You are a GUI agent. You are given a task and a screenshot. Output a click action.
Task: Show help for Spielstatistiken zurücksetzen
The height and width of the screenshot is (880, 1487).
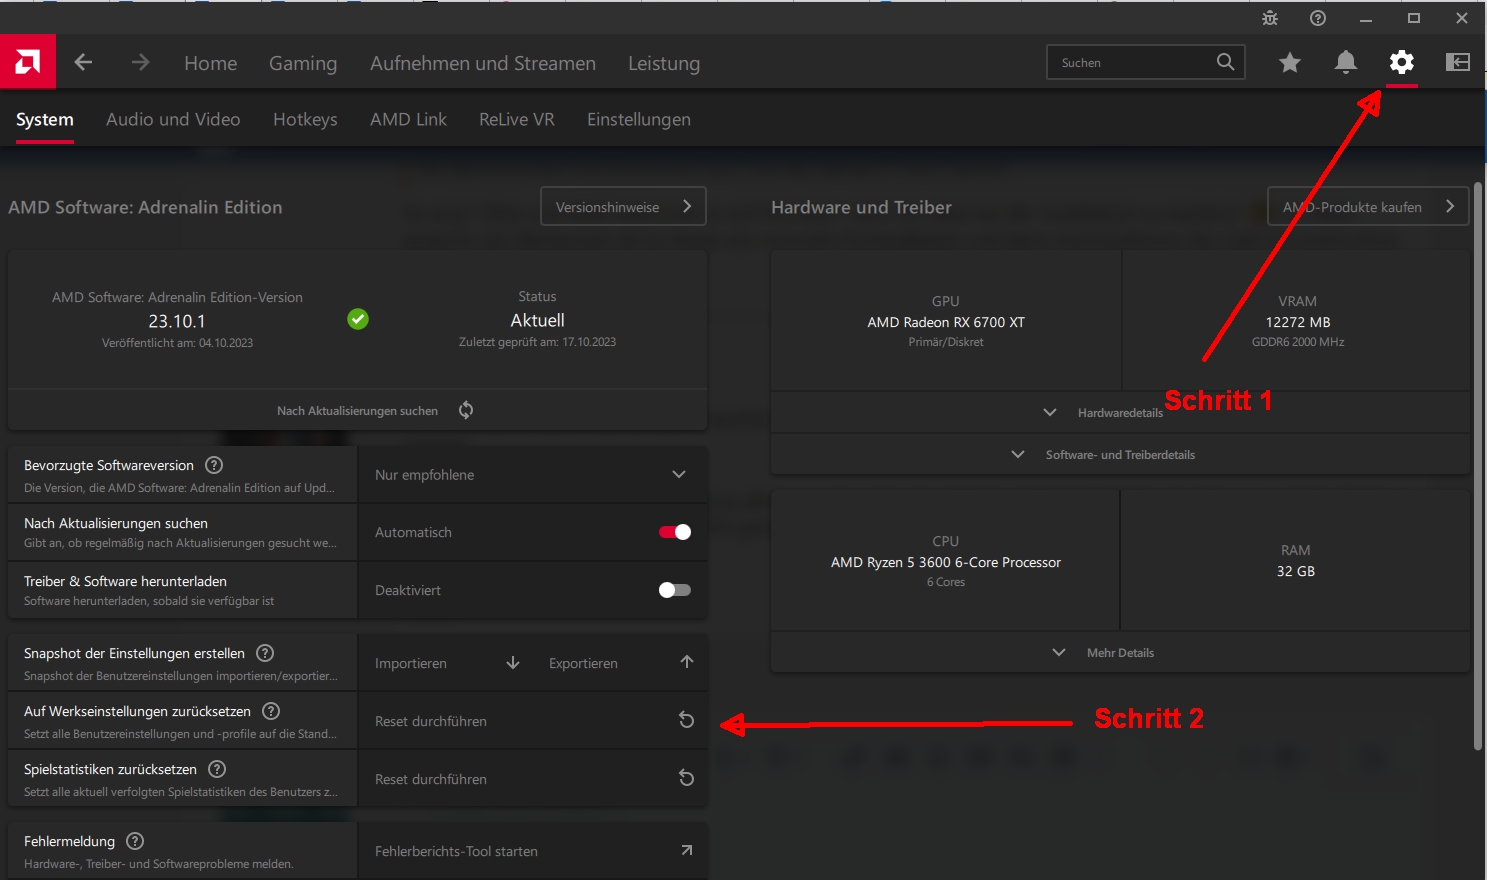(x=217, y=769)
